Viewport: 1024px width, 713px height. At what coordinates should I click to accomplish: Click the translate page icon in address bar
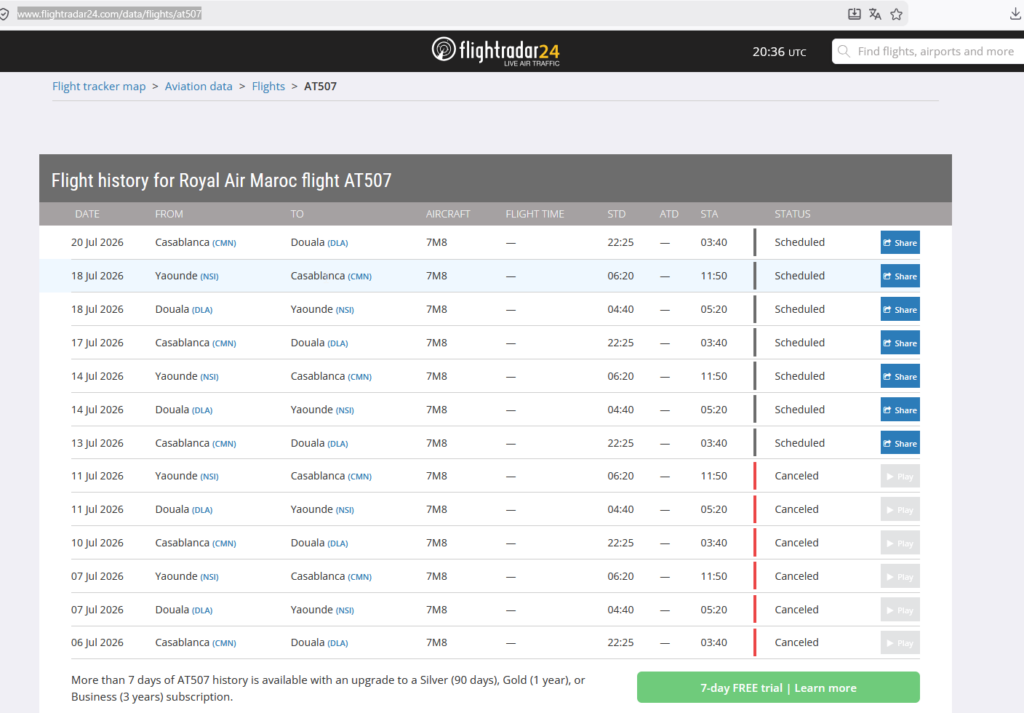click(875, 14)
